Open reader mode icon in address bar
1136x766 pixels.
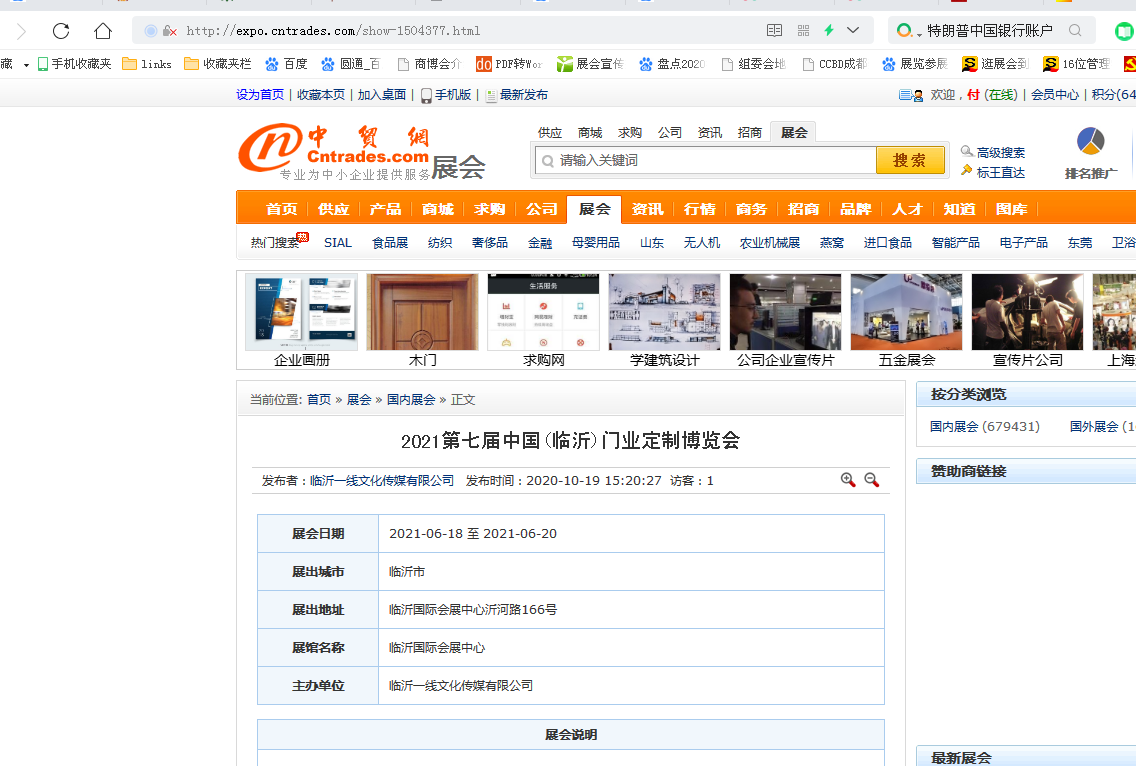(x=774, y=31)
